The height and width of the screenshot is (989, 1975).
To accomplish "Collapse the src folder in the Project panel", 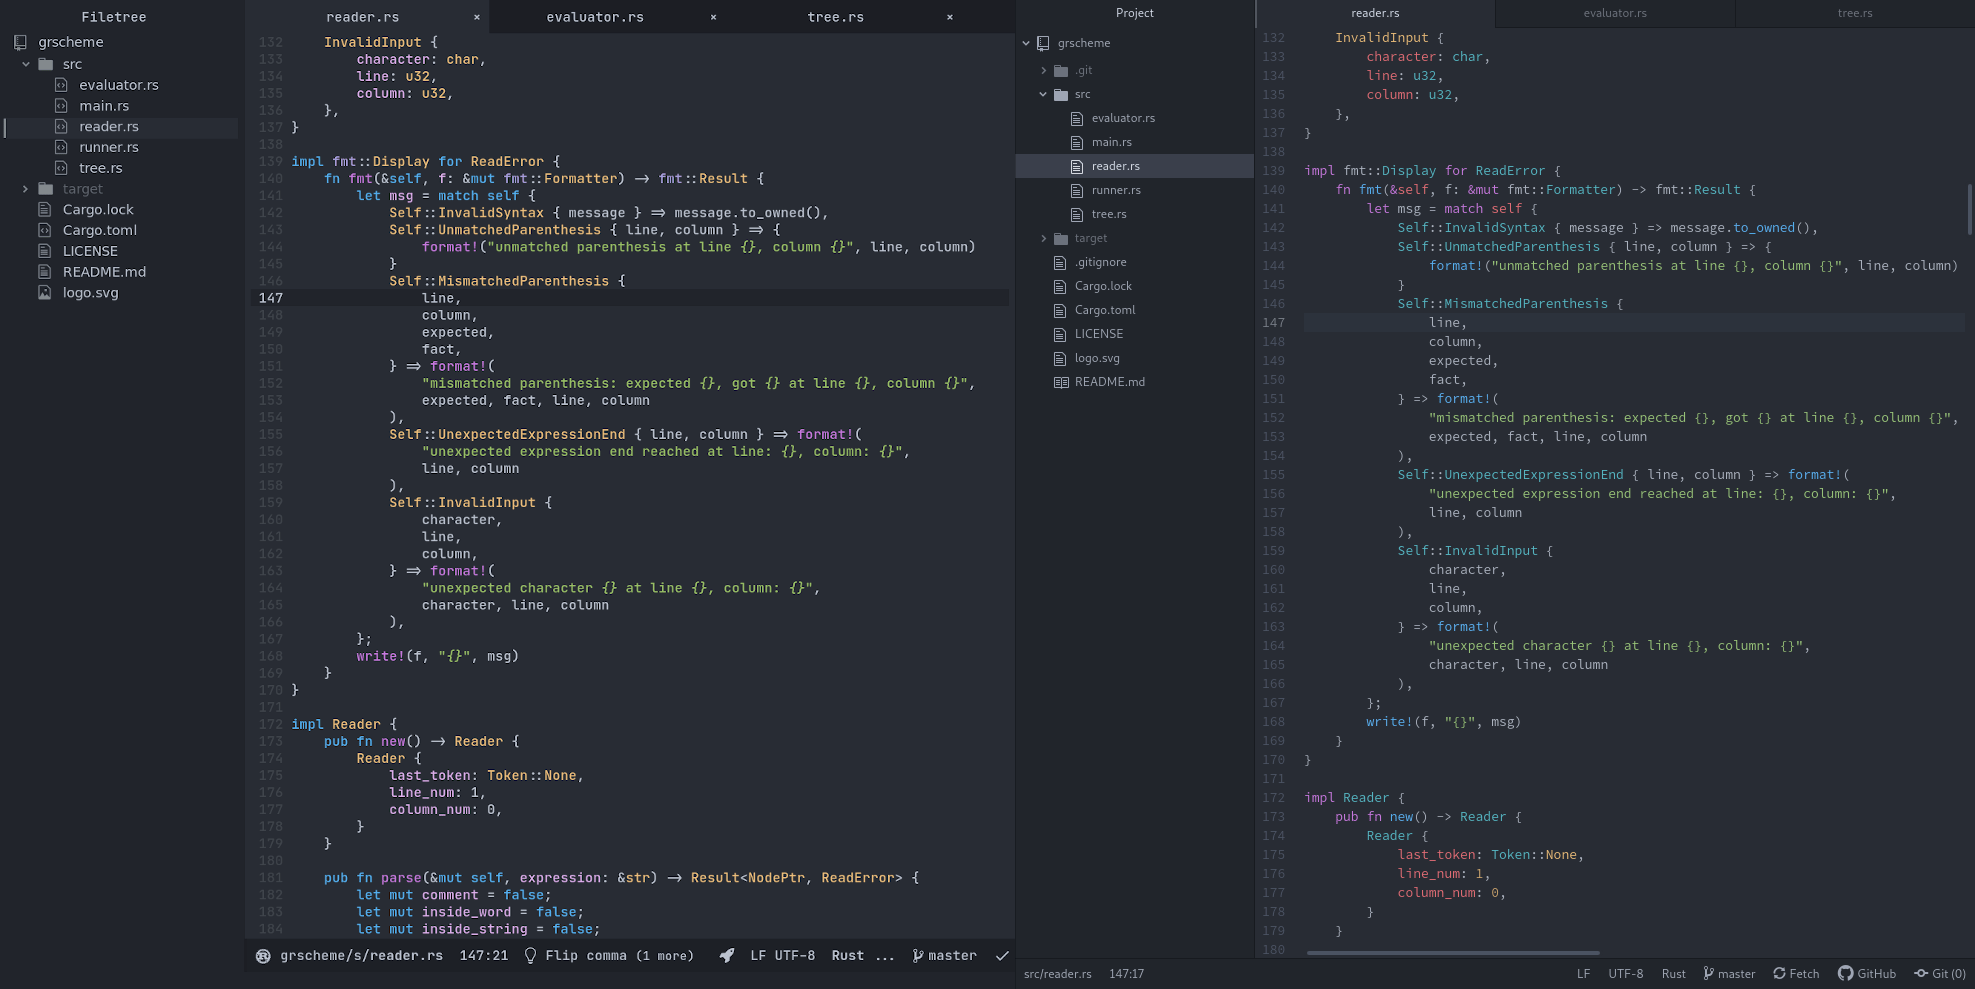I will [x=1043, y=95].
